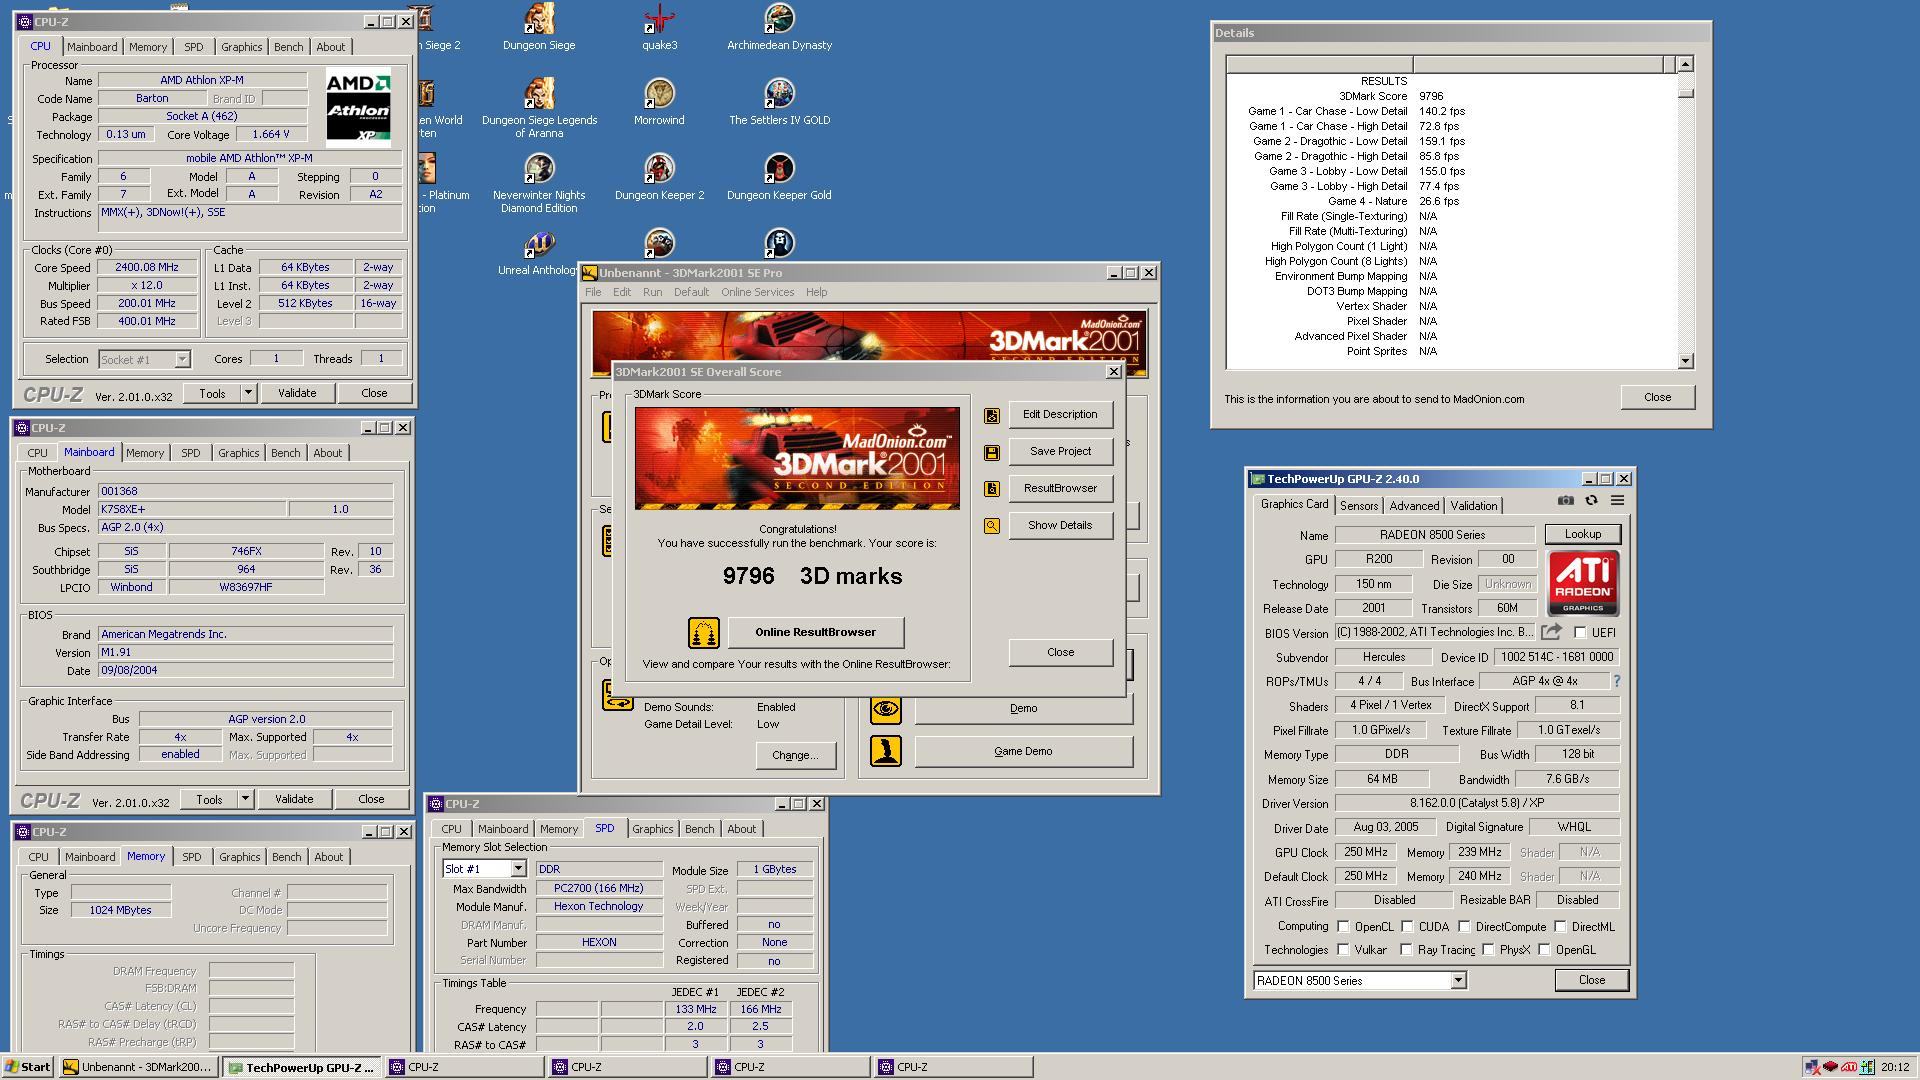Screen dimensions: 1920x1080
Task: Click the bus interface question mark in GPU-Z
Action: (x=1616, y=681)
